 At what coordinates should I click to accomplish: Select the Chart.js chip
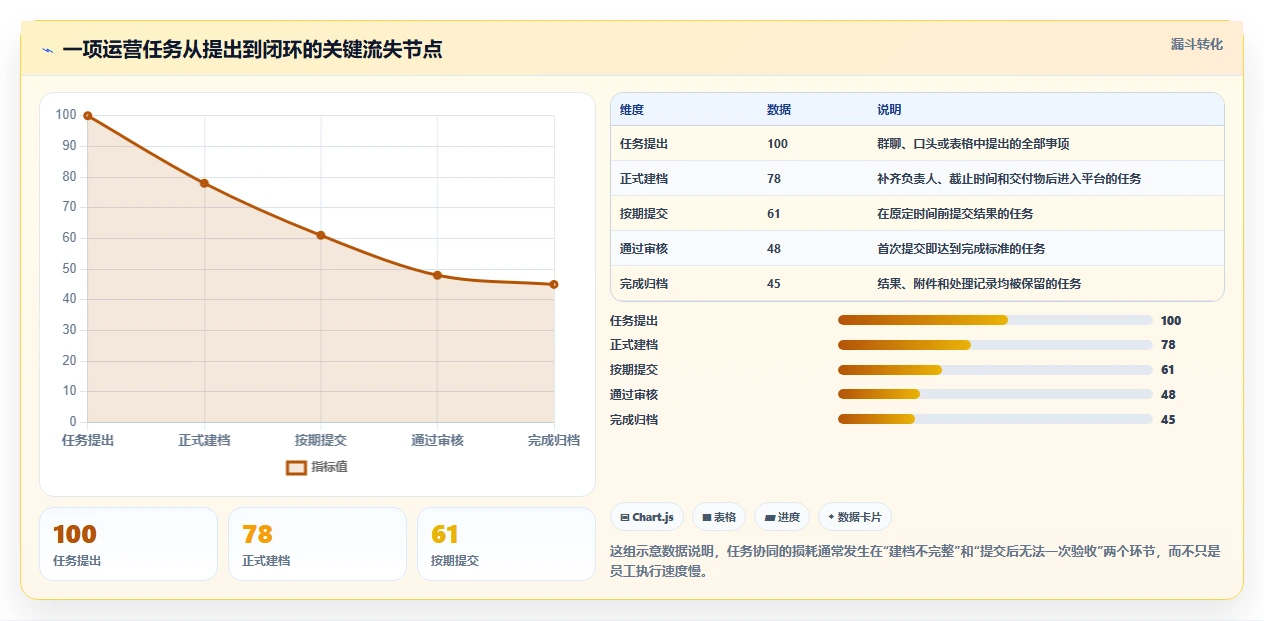(647, 517)
